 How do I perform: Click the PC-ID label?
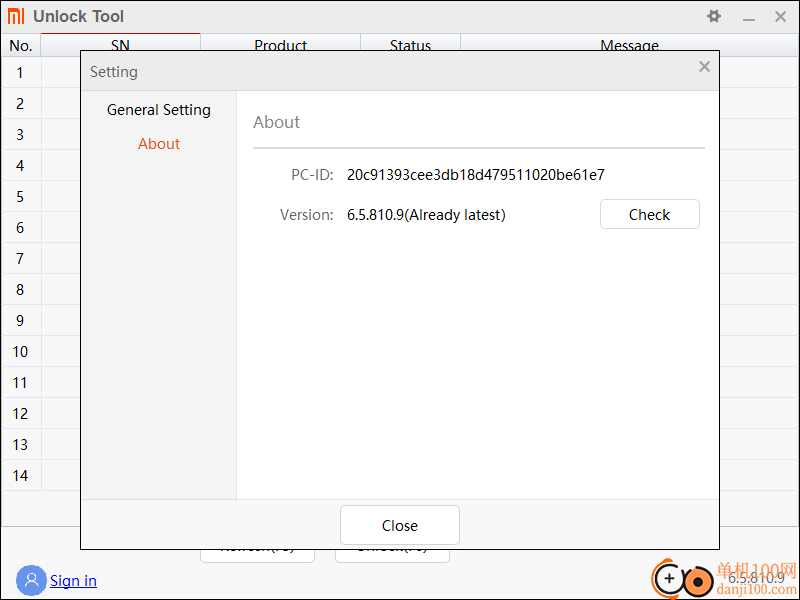pos(312,175)
